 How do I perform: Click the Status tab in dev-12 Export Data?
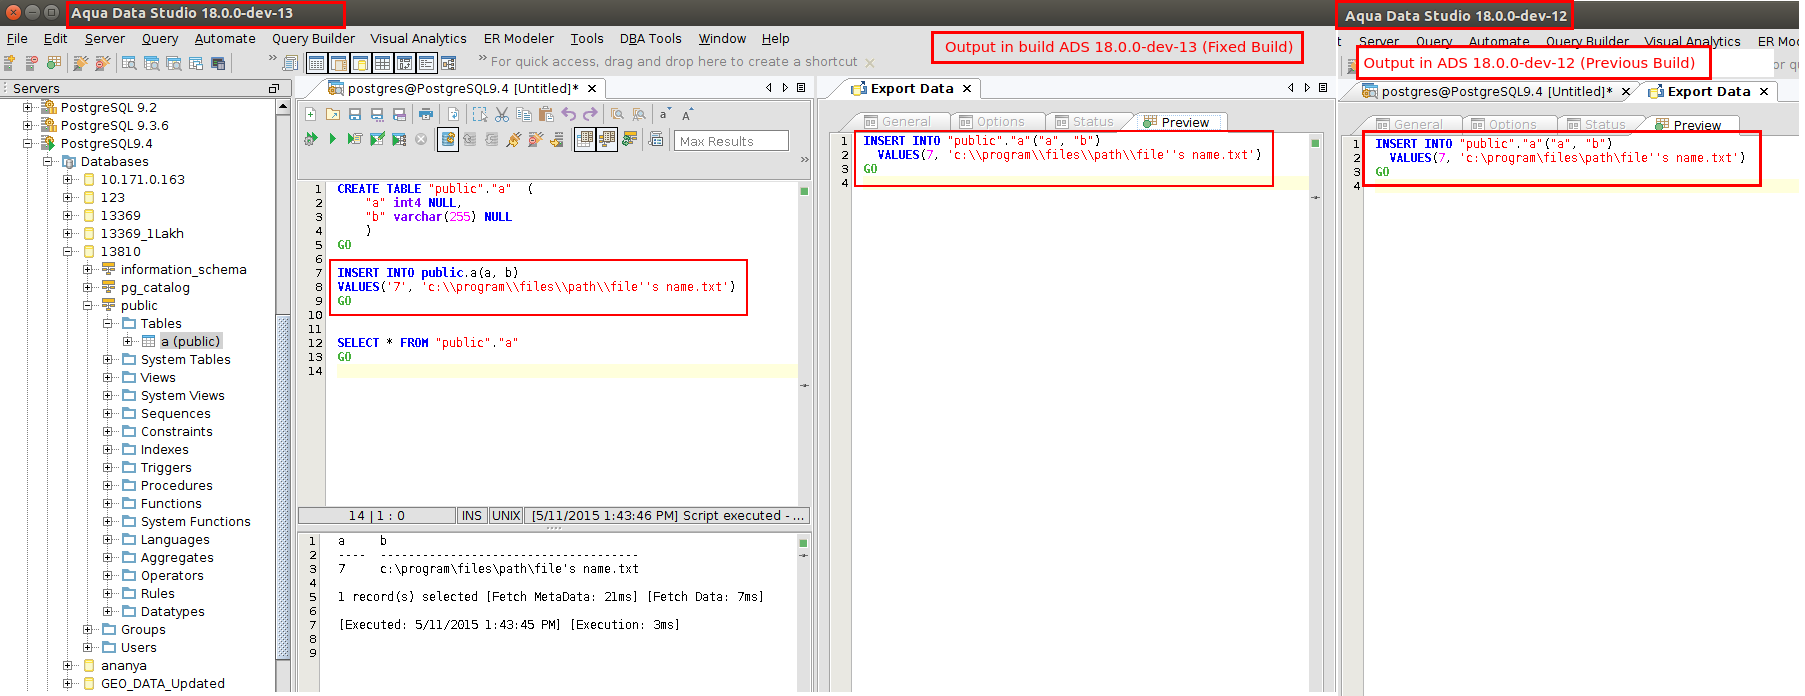pos(1596,125)
